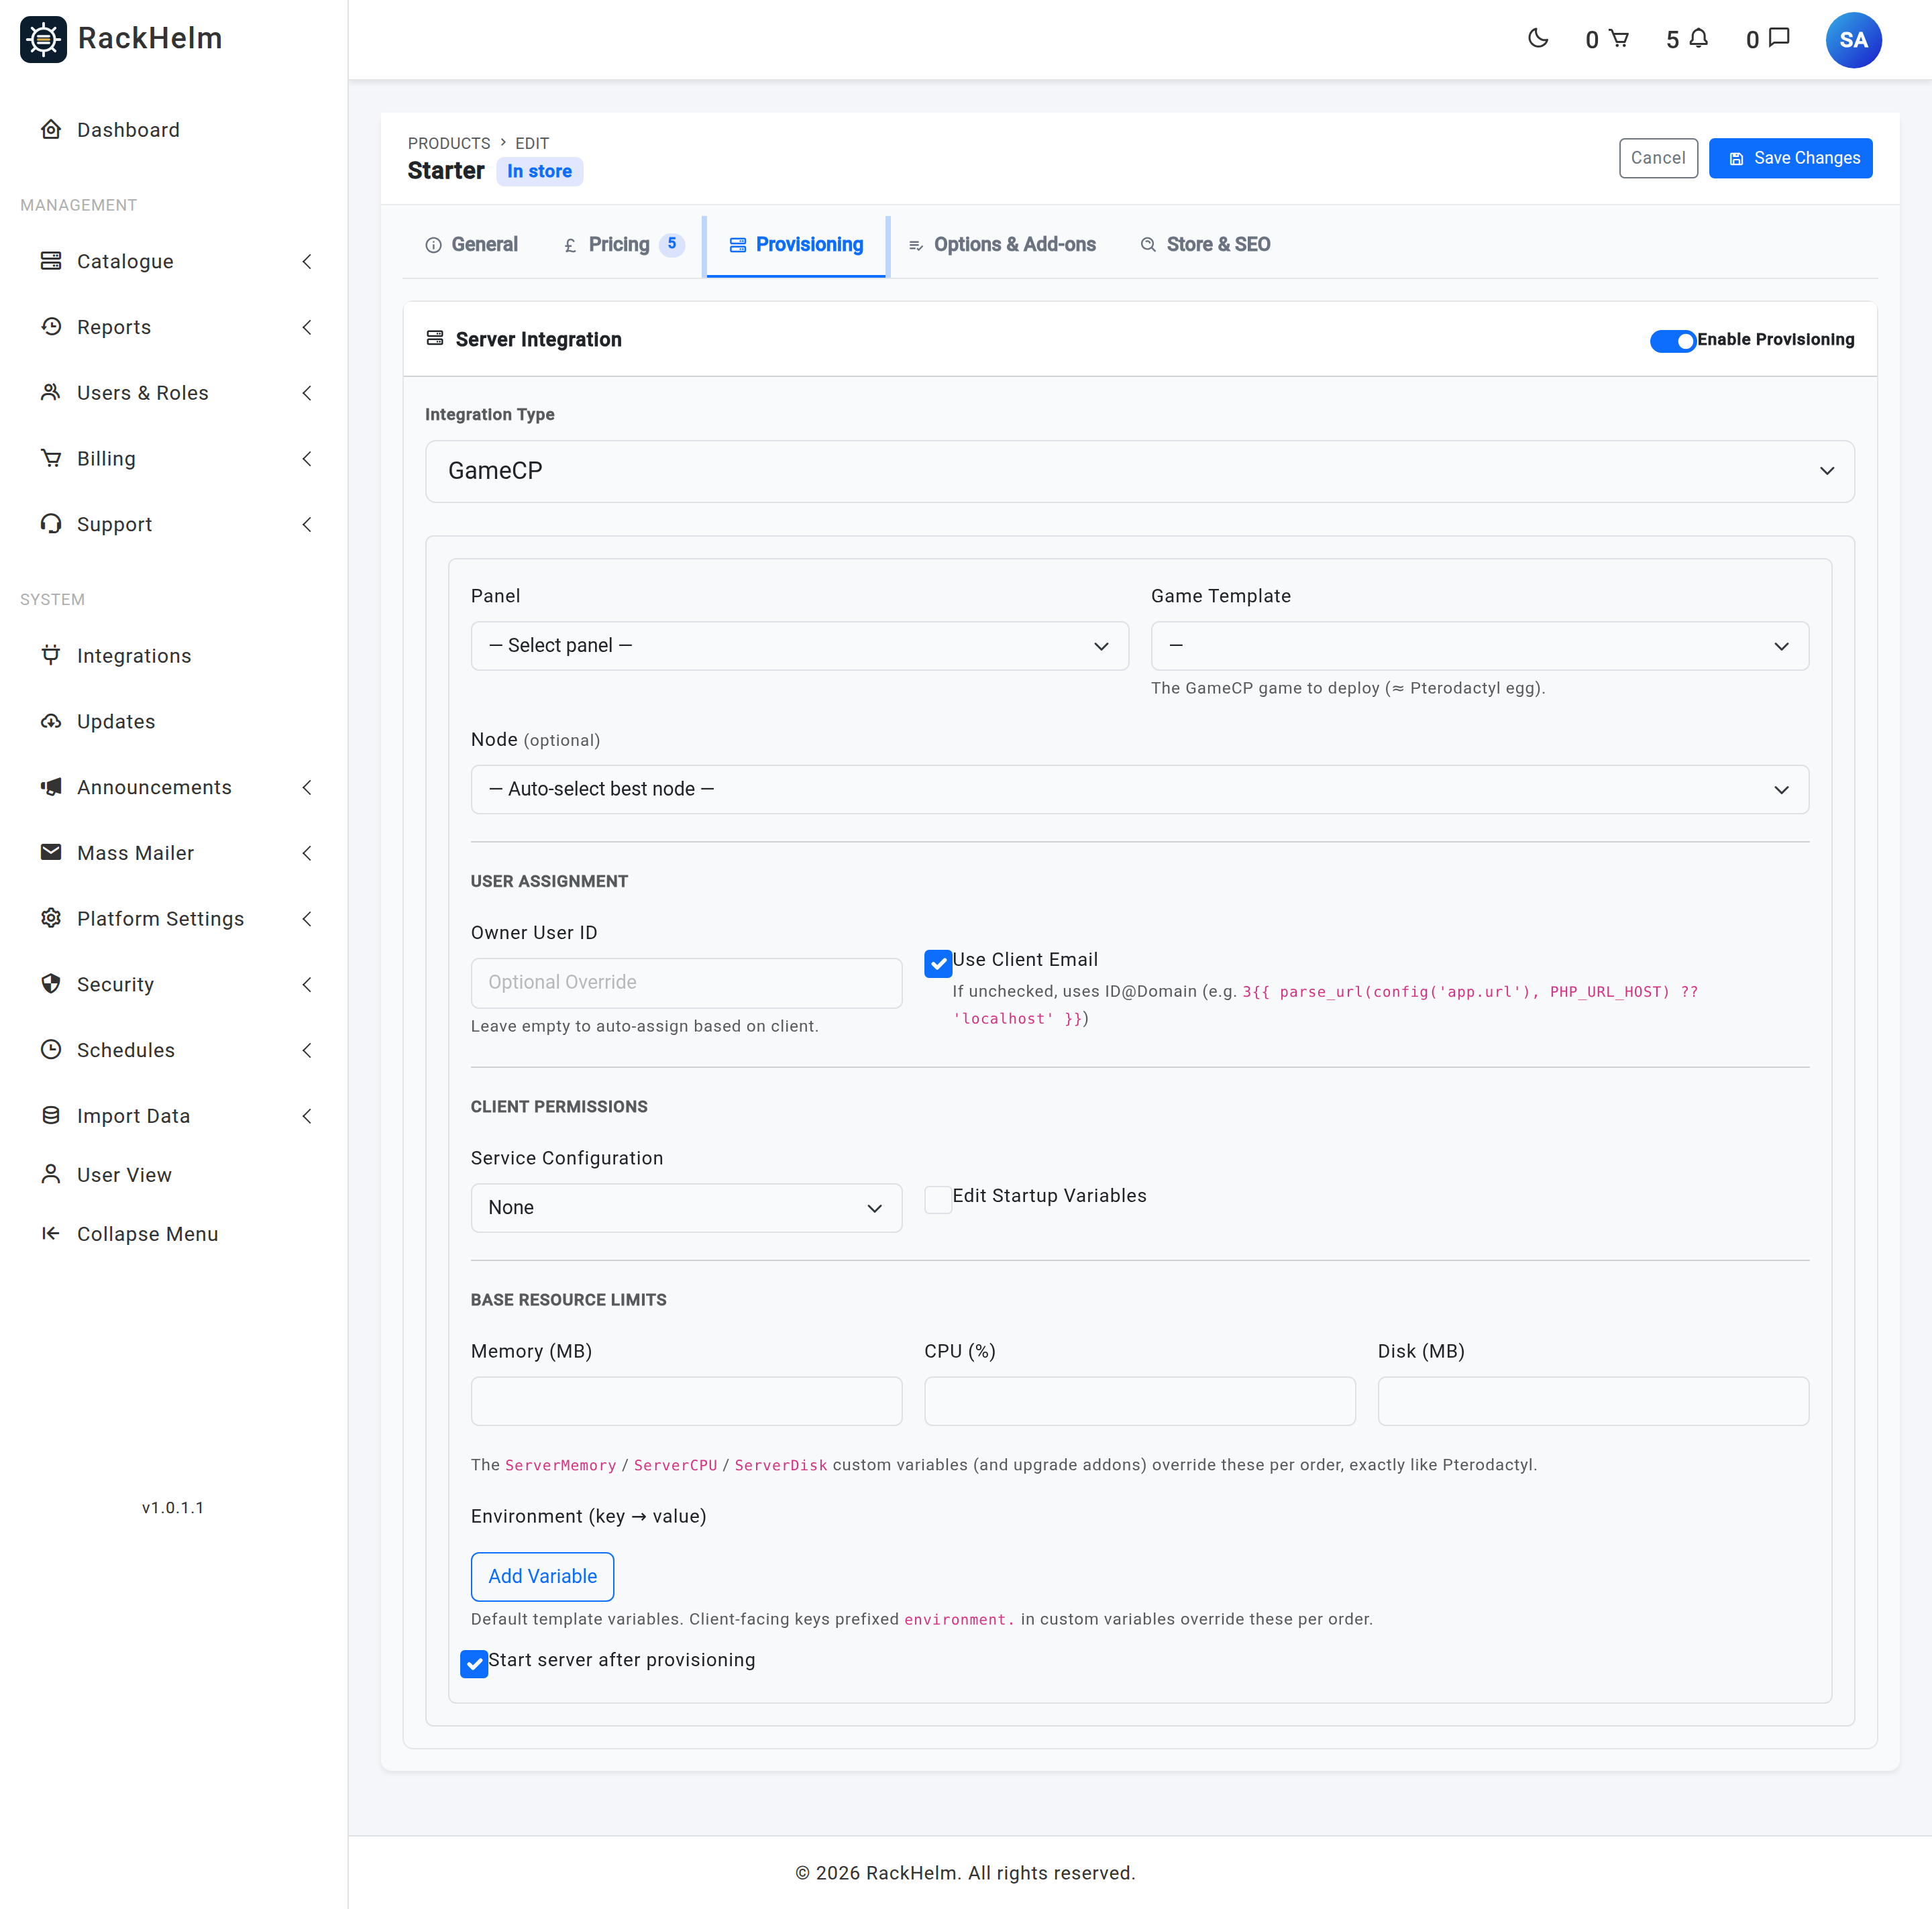Click the Cancel button
Image resolution: width=1932 pixels, height=1909 pixels.
coord(1658,158)
